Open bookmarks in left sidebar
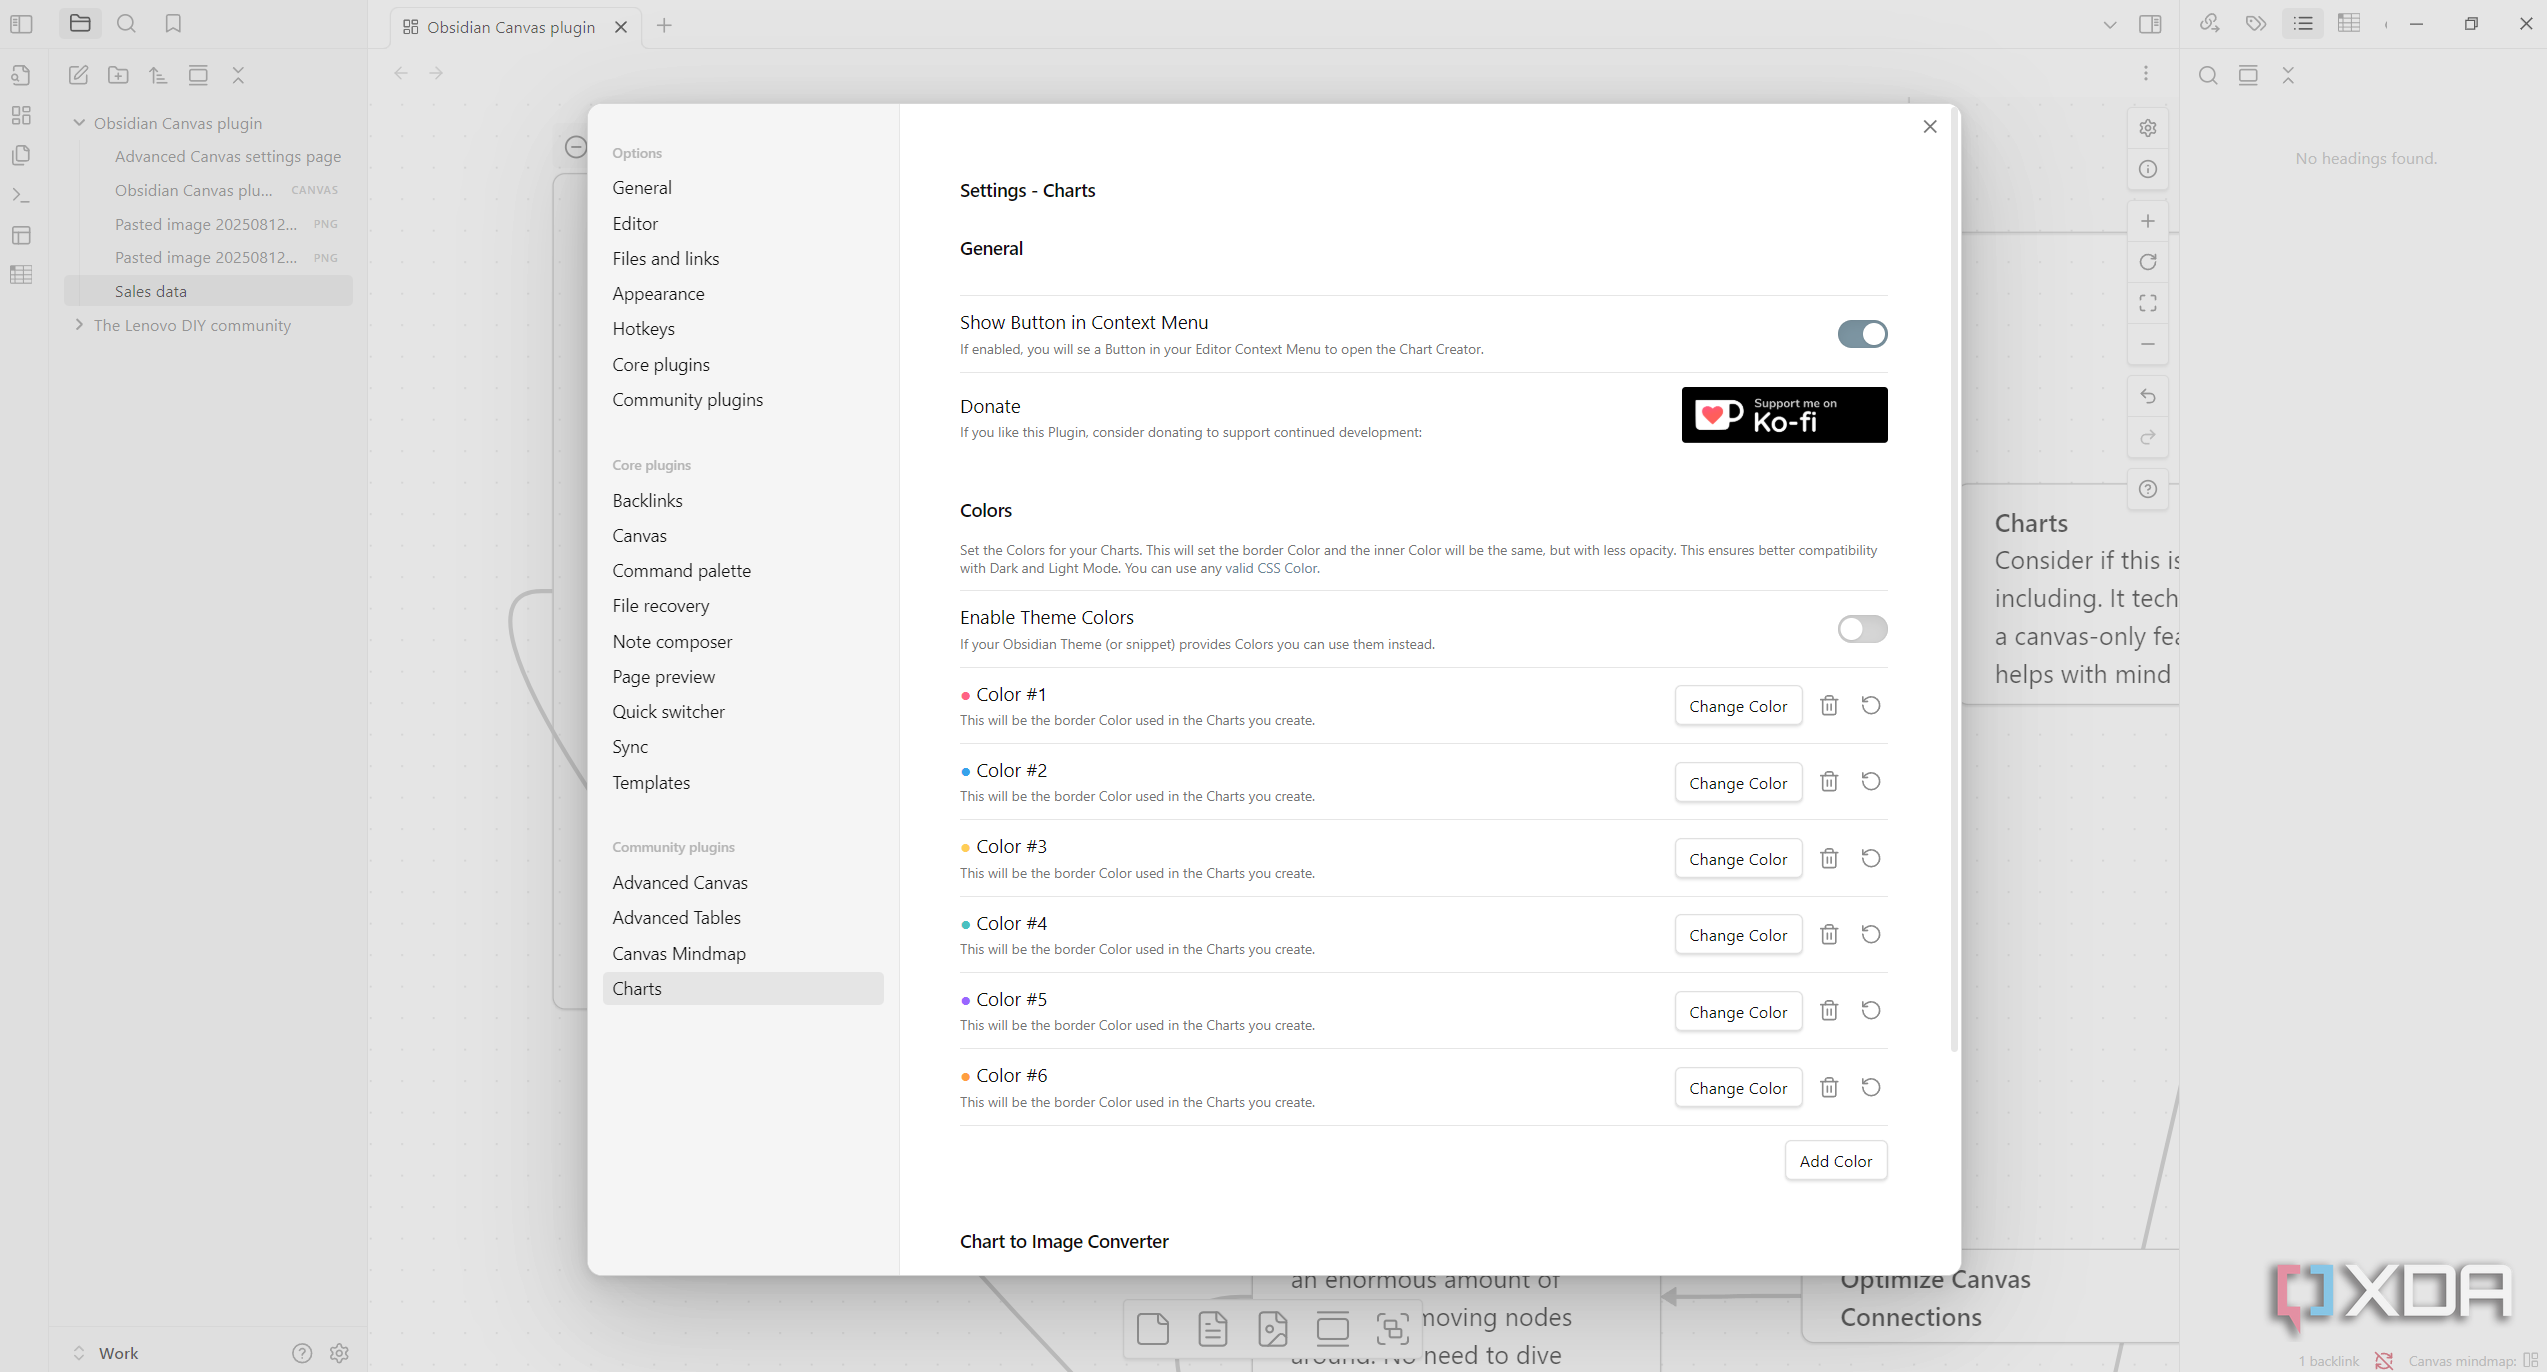Image resolution: width=2547 pixels, height=1372 pixels. 173,23
